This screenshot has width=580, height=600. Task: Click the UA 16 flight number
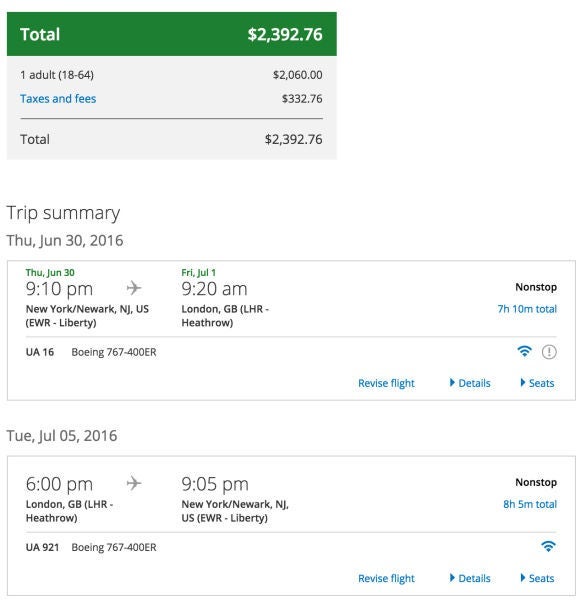[x=40, y=352]
